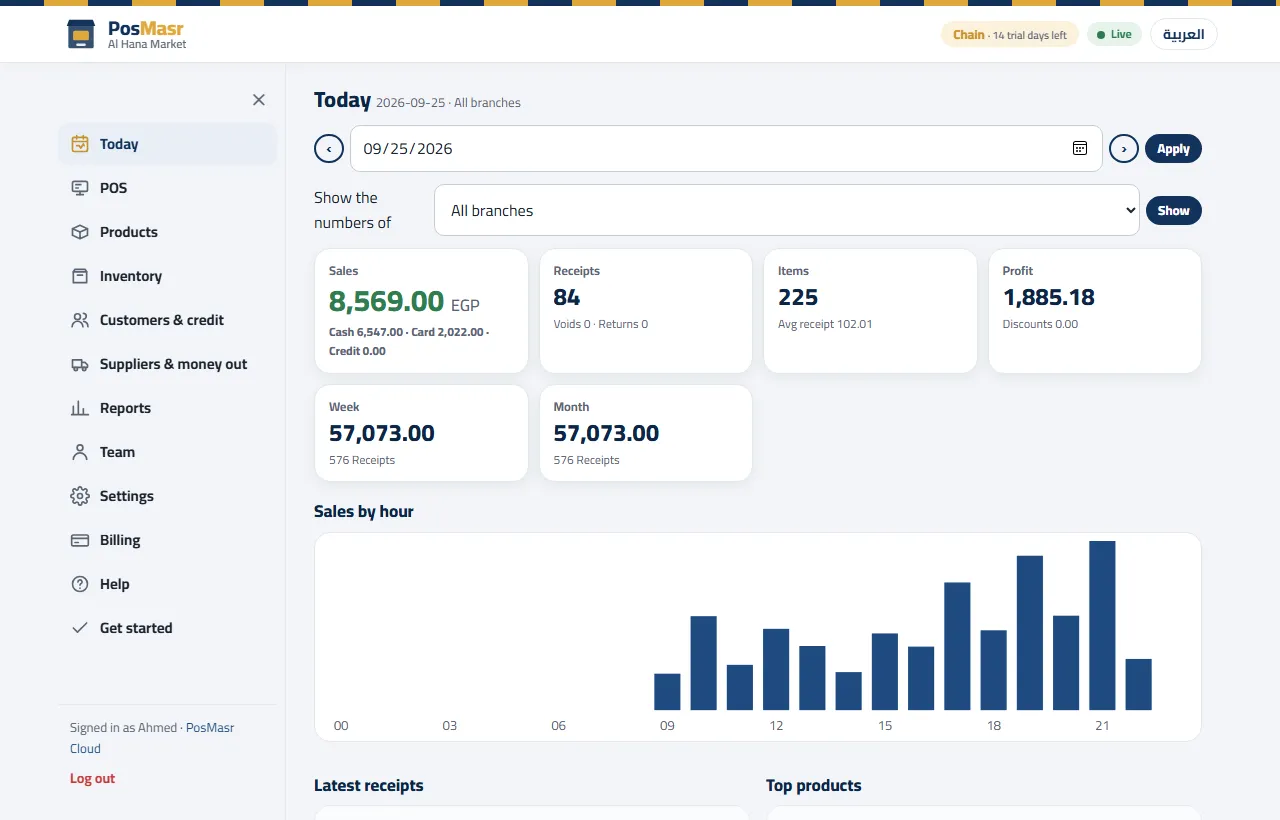Click the Voids 0 · Returns 0 text
This screenshot has height=820, width=1280.
[600, 324]
